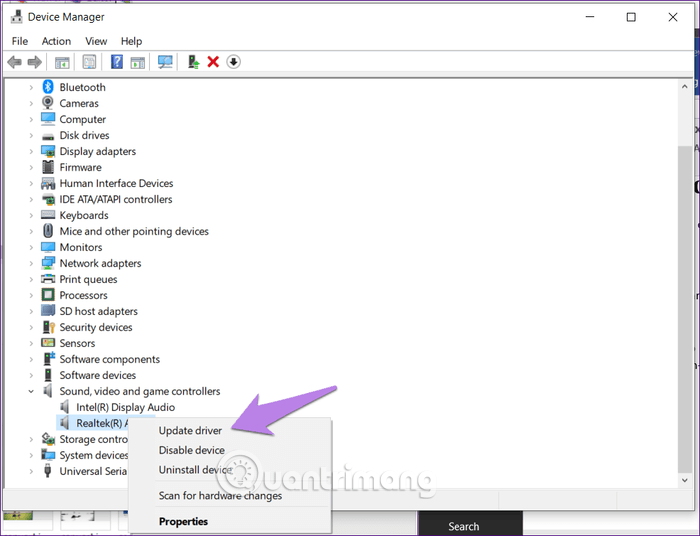Open the Action menu
This screenshot has width=700, height=536.
56,41
